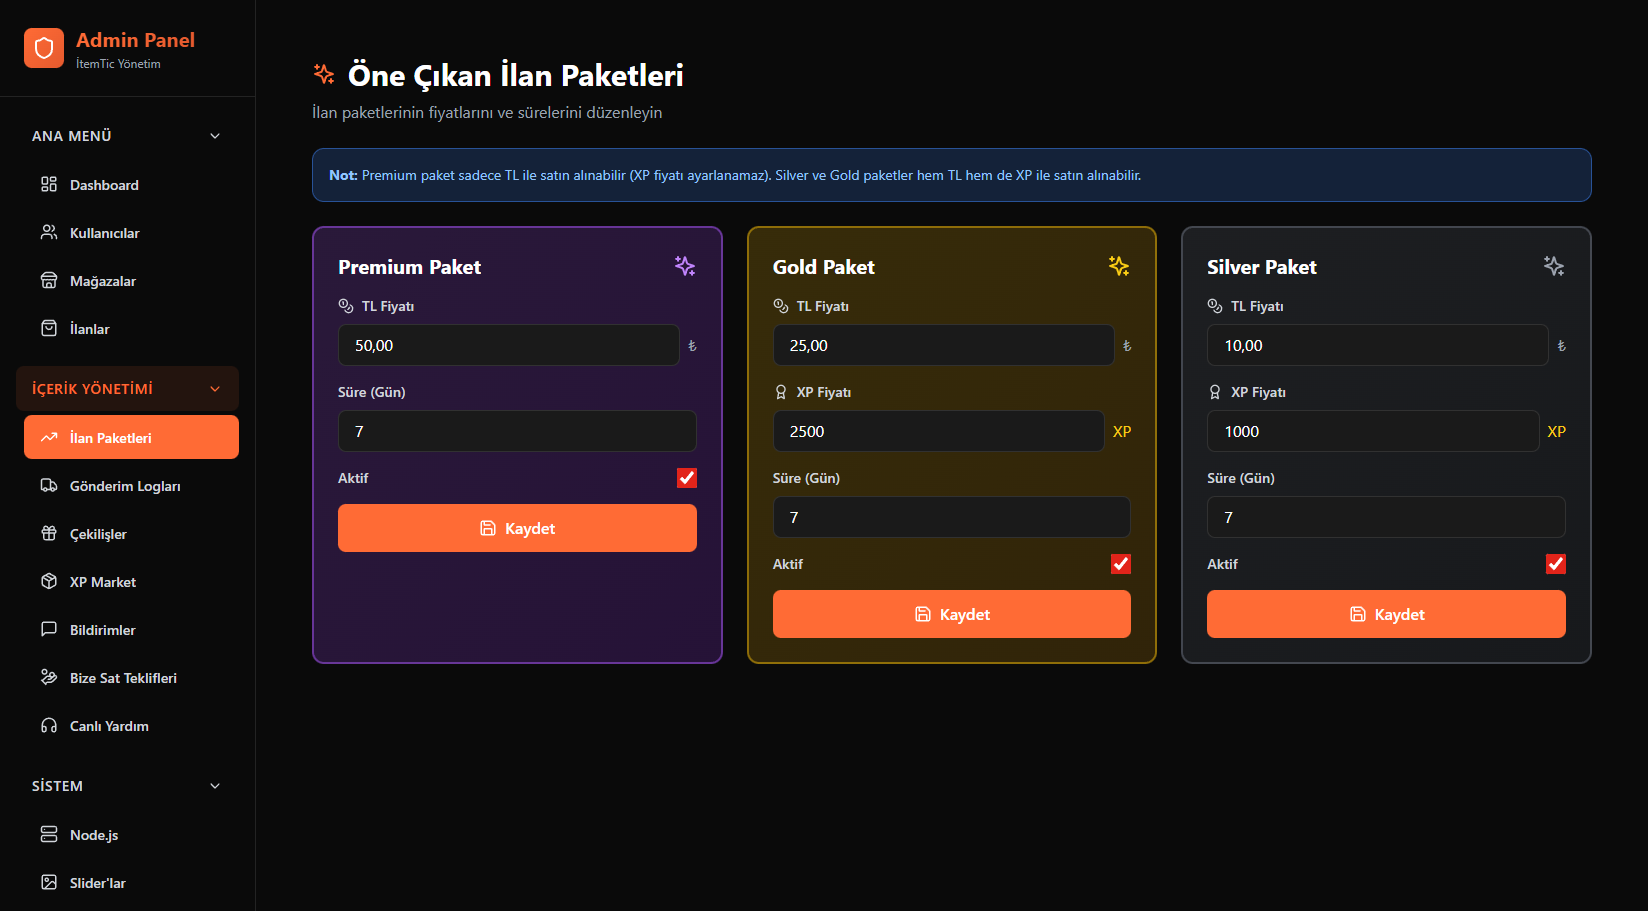Focus the Premium Paket TL Fiyatı field
Screen dimensions: 1648x911
coord(508,345)
